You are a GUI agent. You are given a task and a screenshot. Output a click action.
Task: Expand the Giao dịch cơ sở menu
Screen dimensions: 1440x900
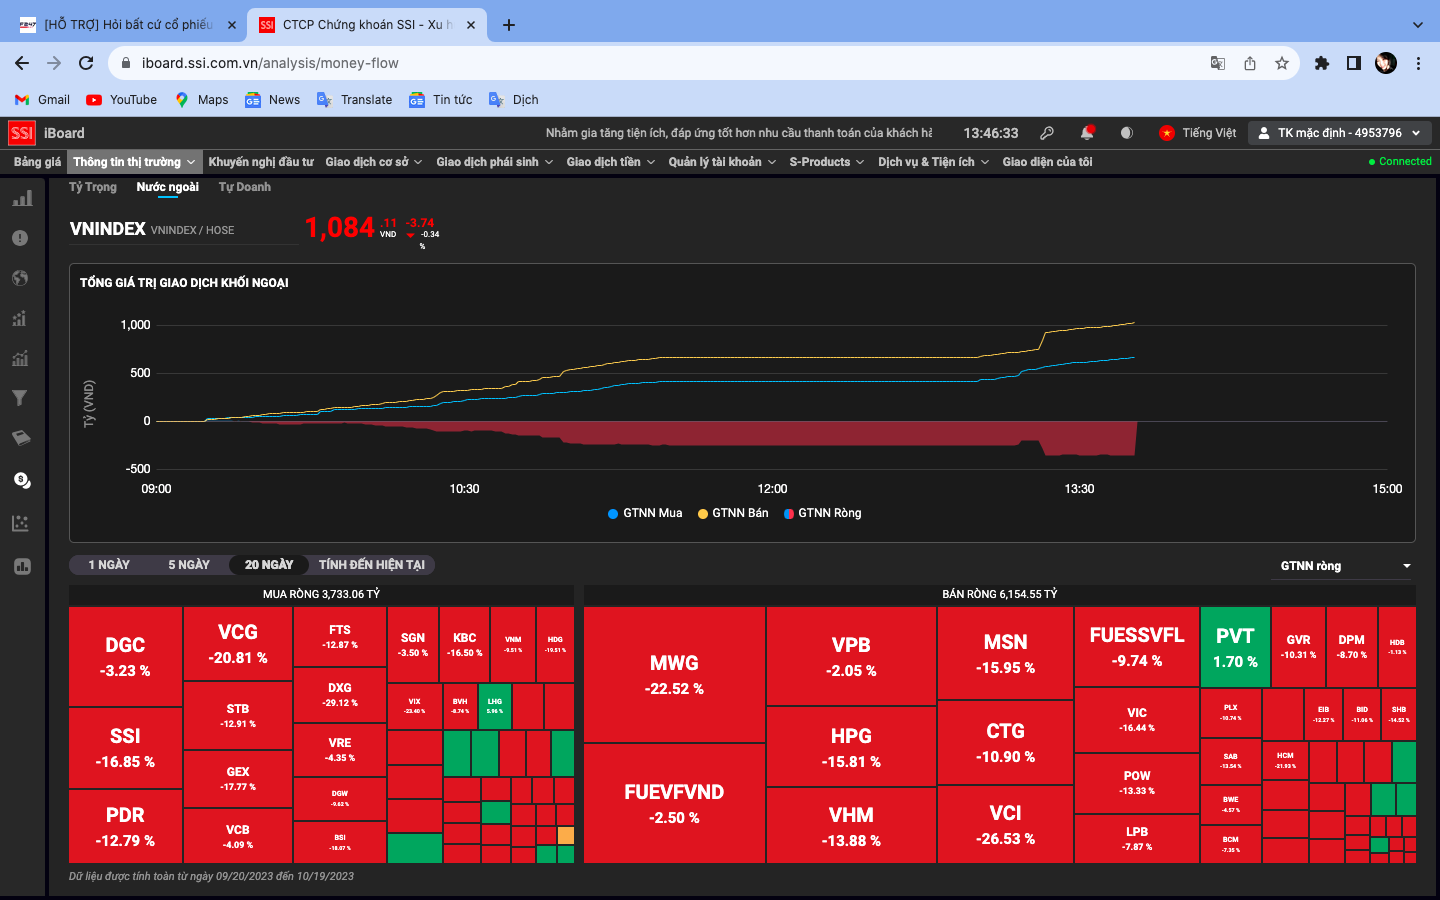[x=374, y=162]
